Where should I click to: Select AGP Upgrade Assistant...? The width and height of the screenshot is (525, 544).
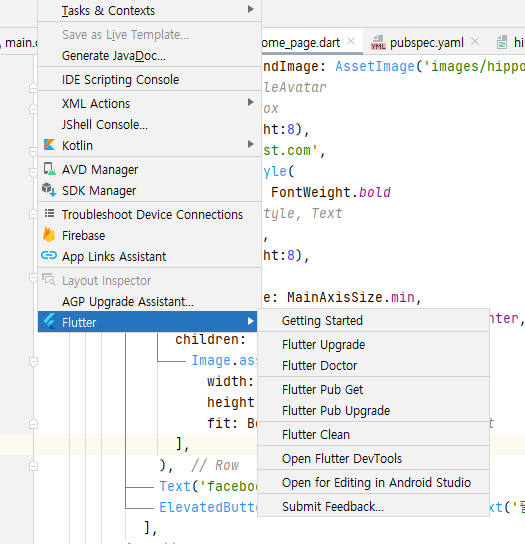150,301
